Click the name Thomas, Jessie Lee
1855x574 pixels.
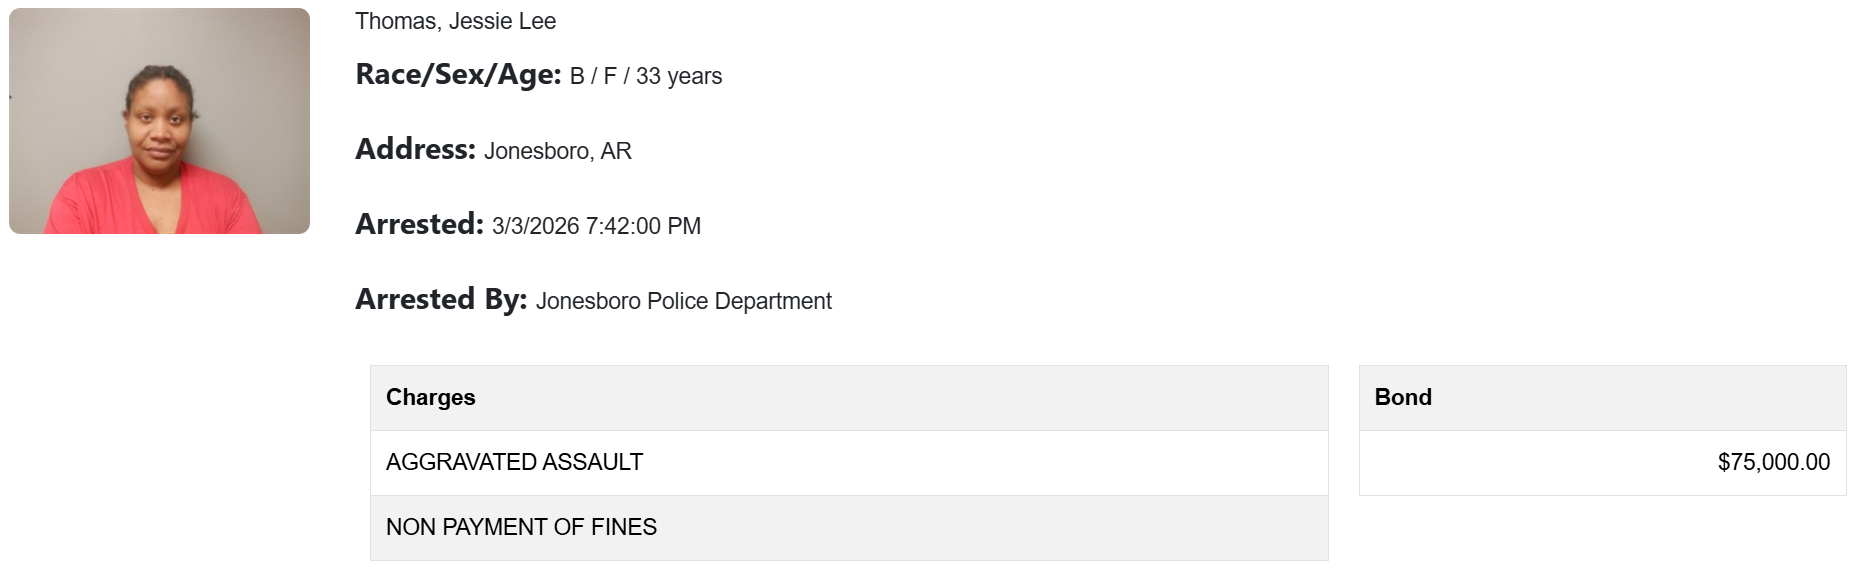(x=455, y=21)
